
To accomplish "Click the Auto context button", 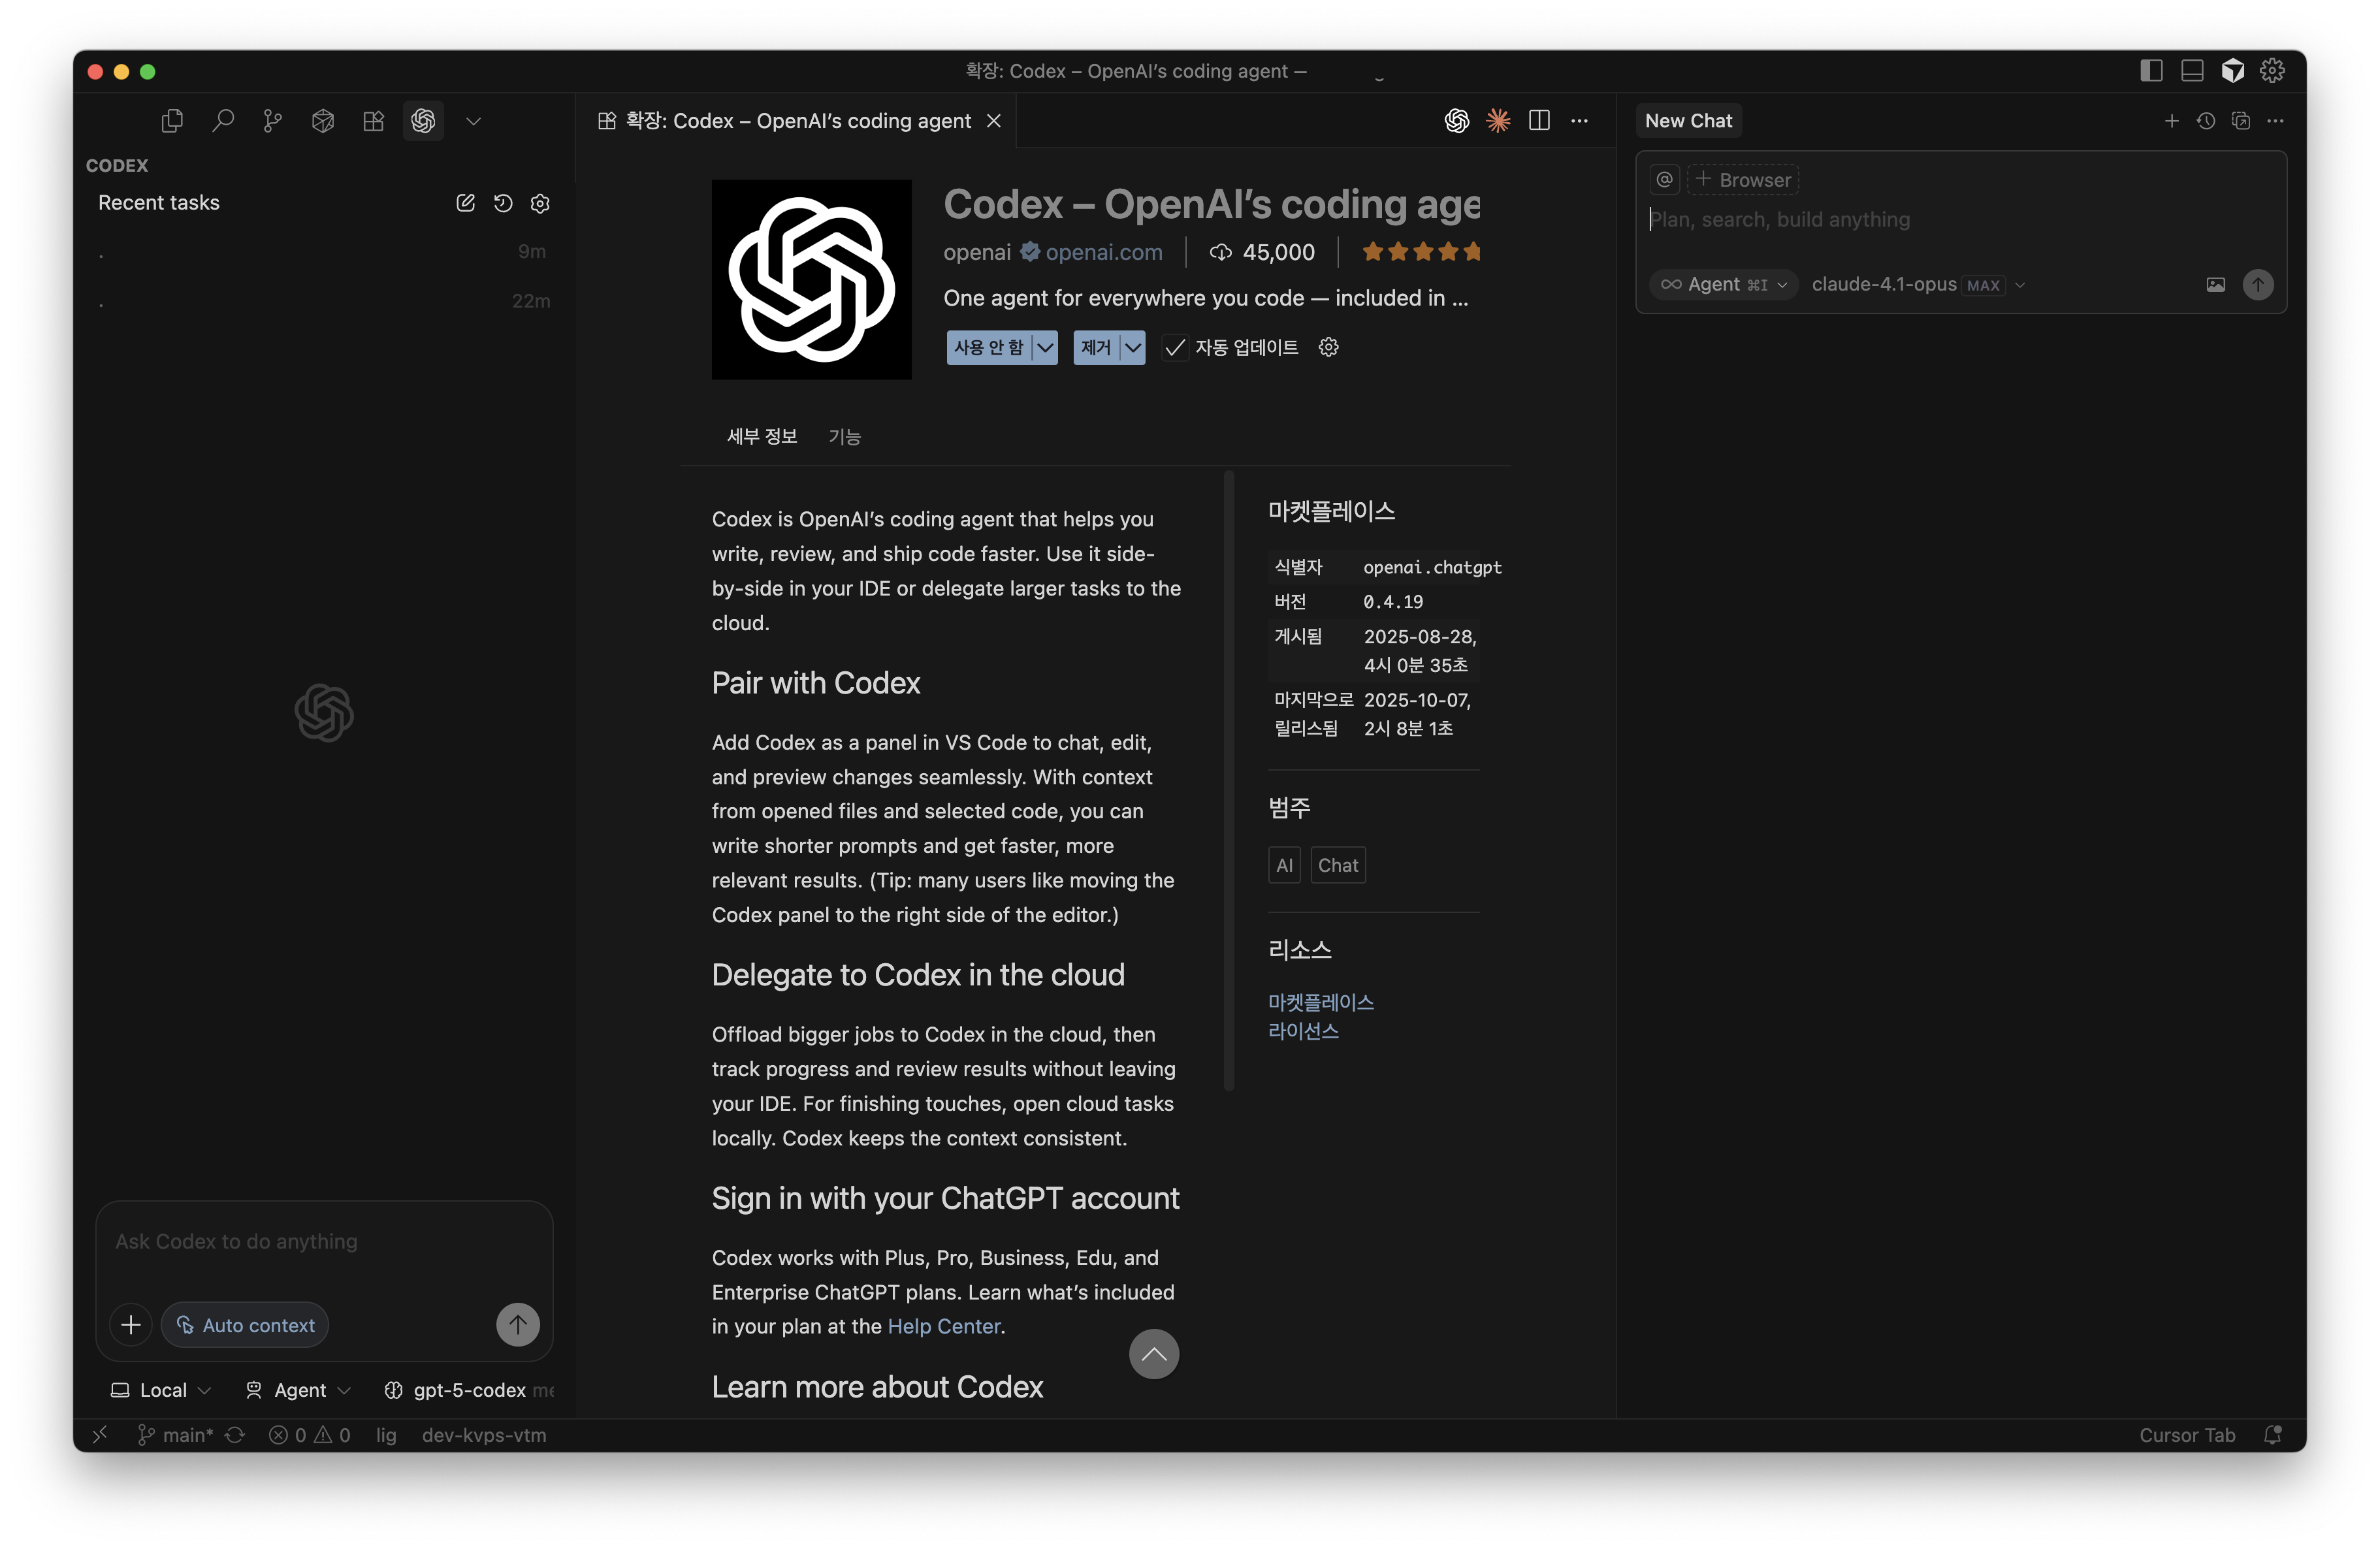I will coord(245,1325).
